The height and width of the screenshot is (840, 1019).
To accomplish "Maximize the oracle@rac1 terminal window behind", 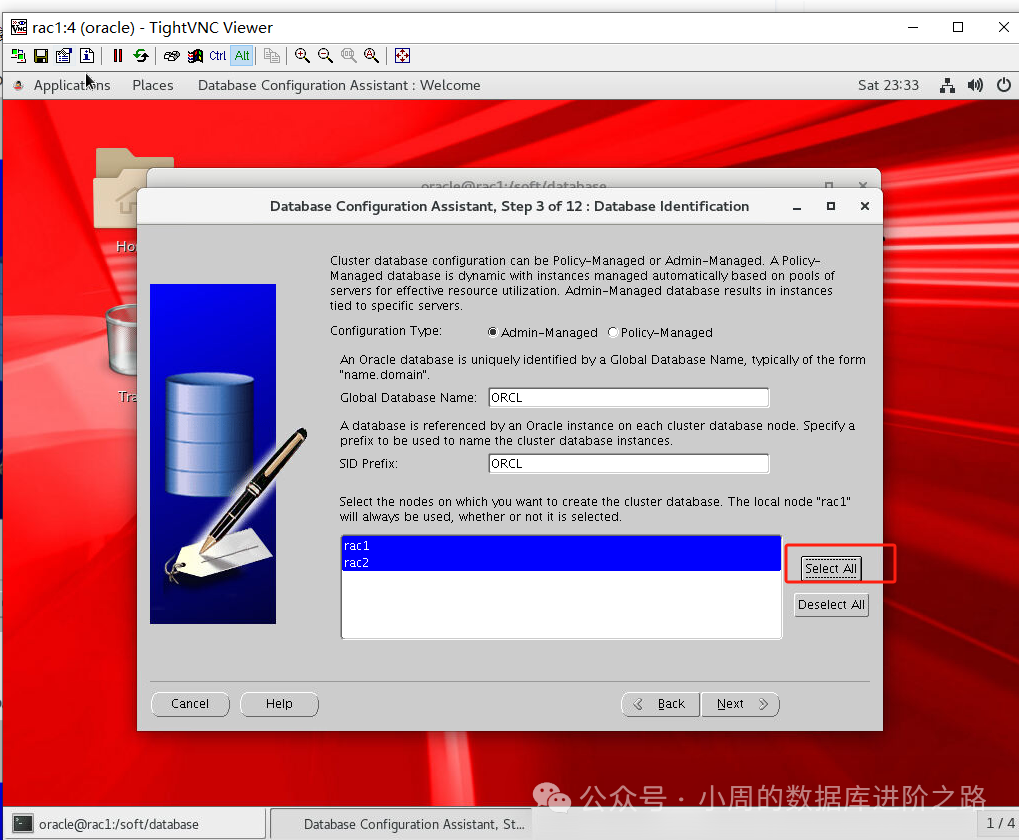I will click(829, 185).
